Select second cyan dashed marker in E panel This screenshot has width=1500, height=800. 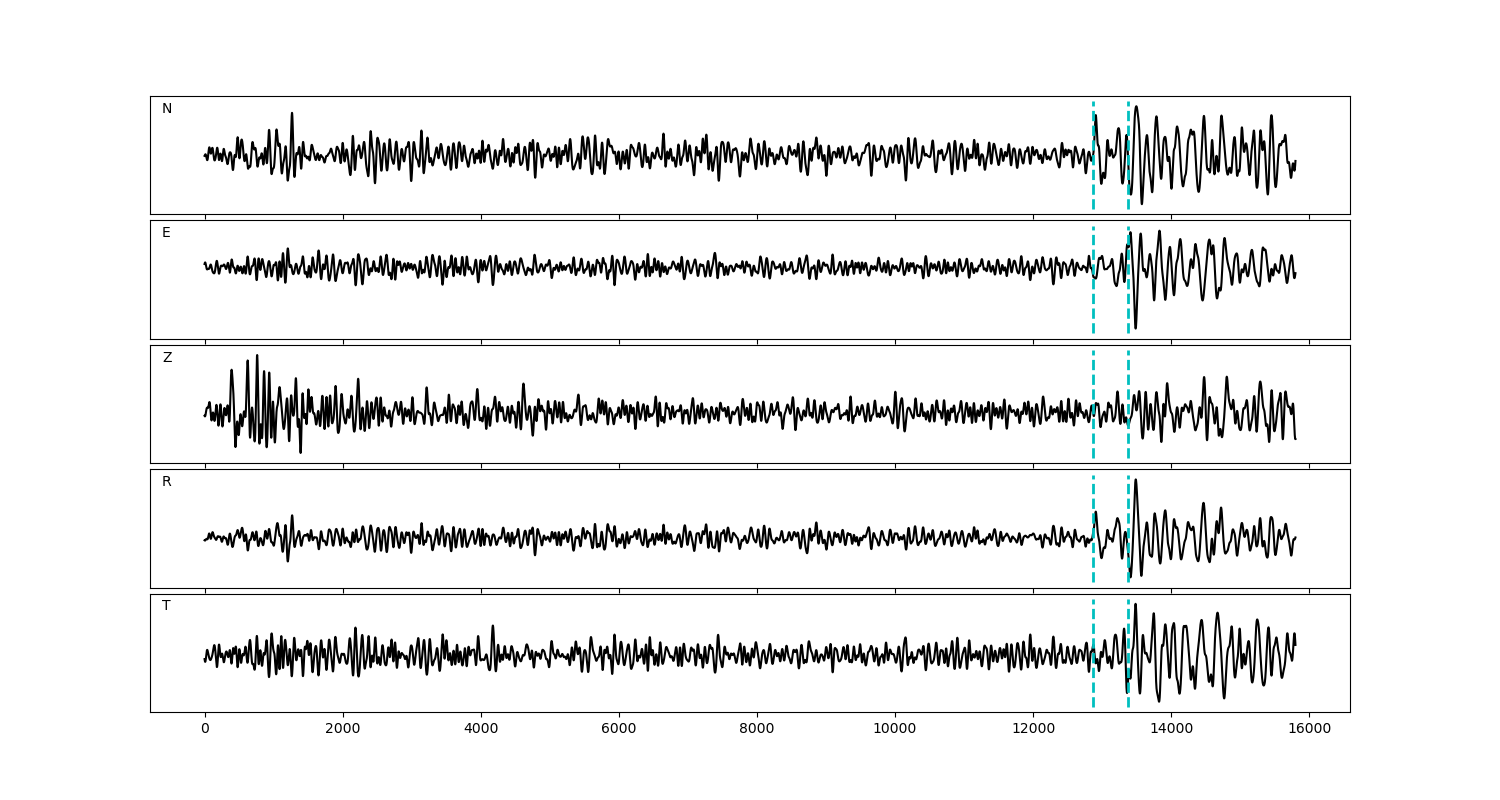click(1128, 280)
